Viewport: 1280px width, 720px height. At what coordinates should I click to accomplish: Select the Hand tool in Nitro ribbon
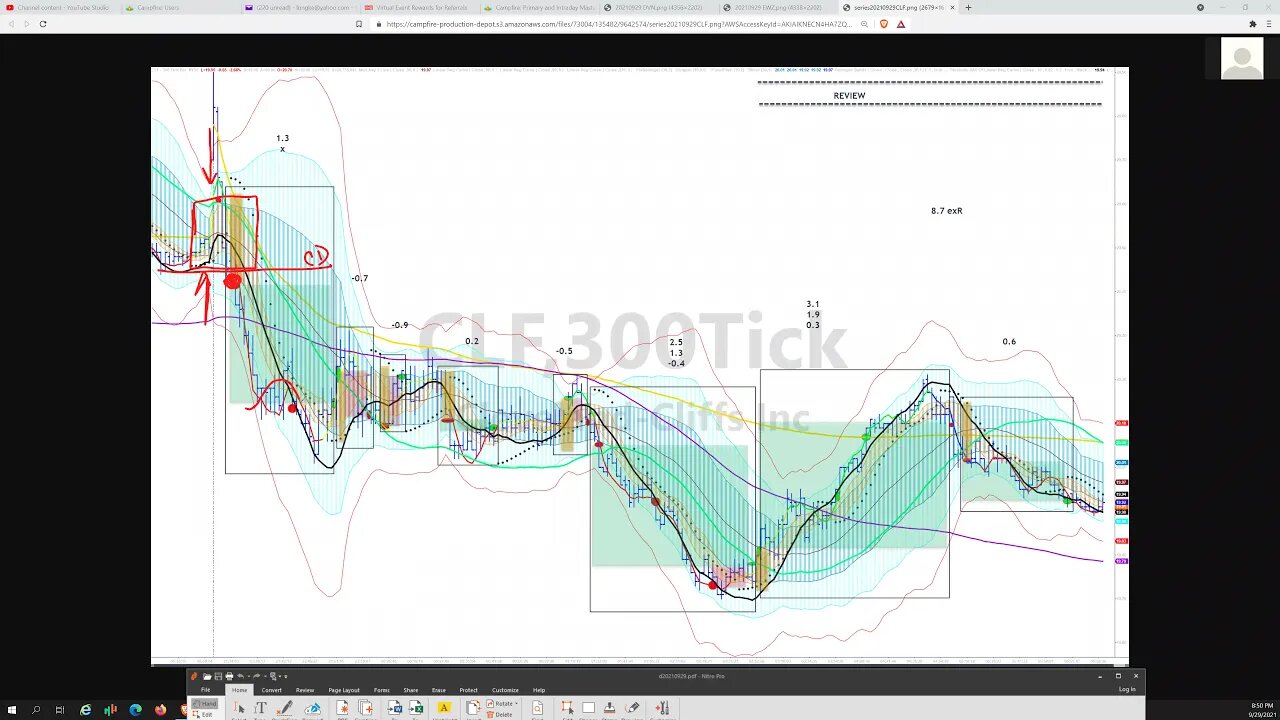(204, 704)
